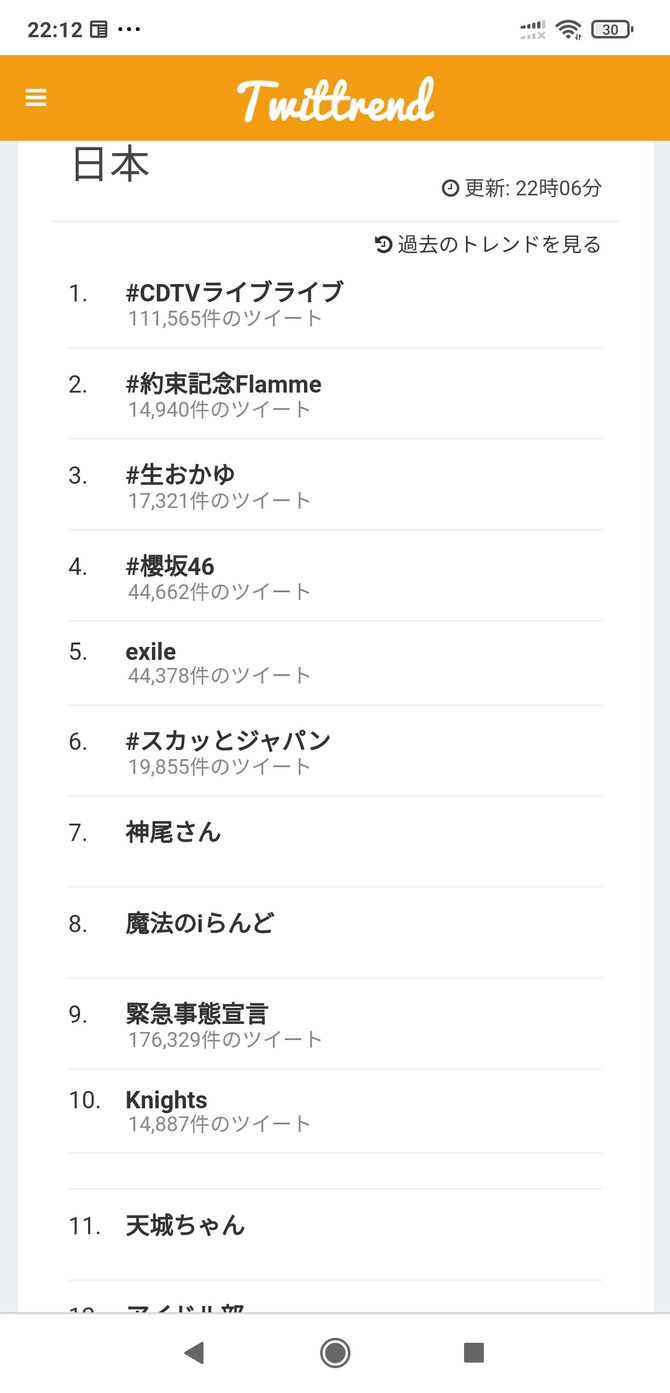Tap the clock icon next to 更新
Image resolution: width=670 pixels, height=1393 pixels.
coord(450,188)
